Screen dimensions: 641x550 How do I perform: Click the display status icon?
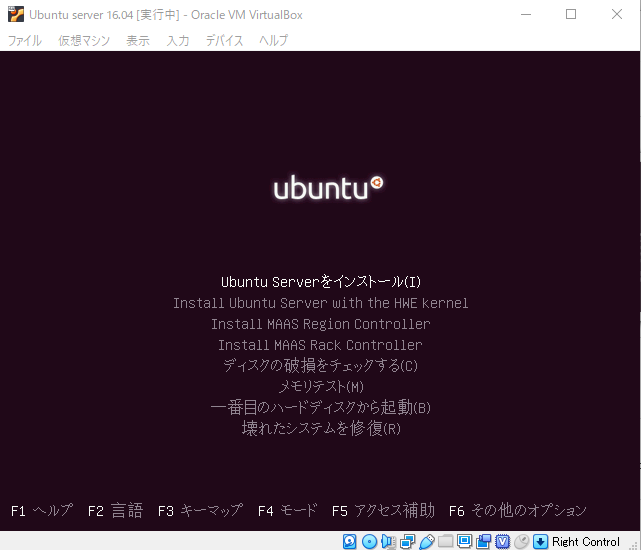[x=464, y=541]
